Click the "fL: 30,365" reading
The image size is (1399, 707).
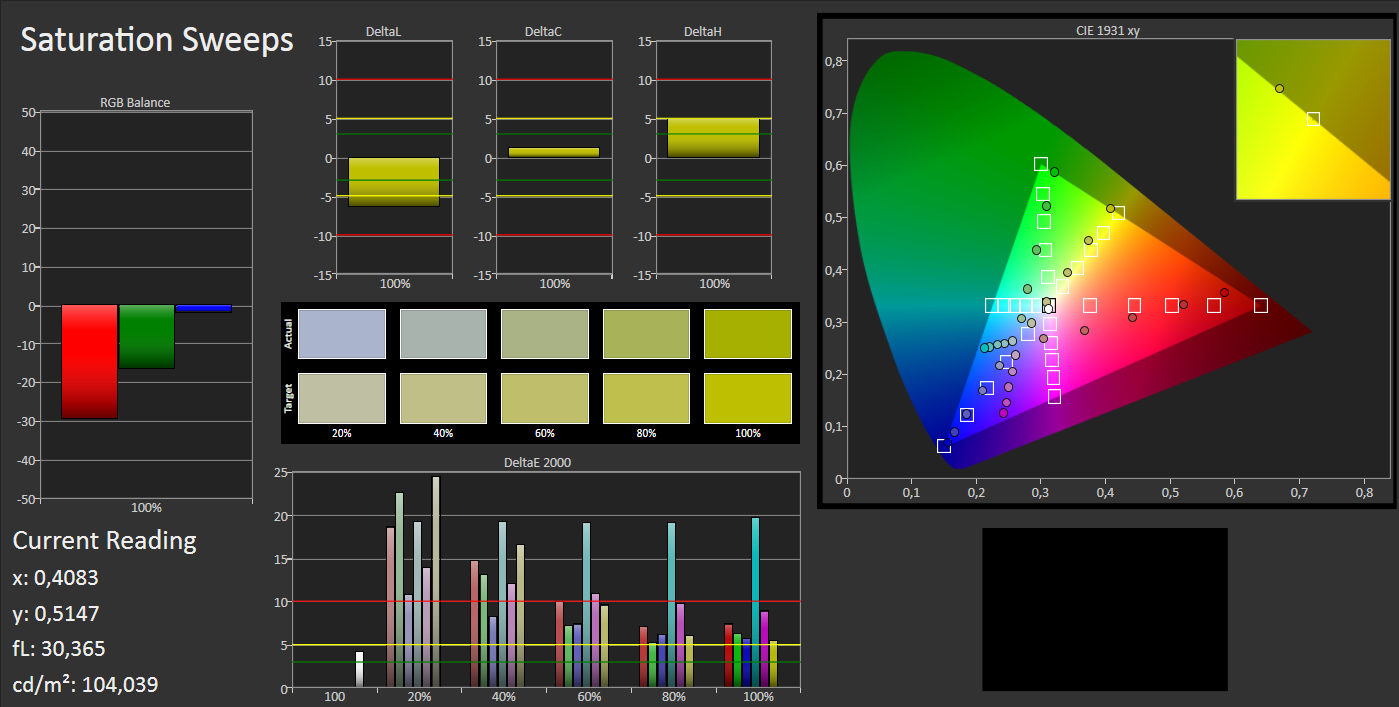59,649
